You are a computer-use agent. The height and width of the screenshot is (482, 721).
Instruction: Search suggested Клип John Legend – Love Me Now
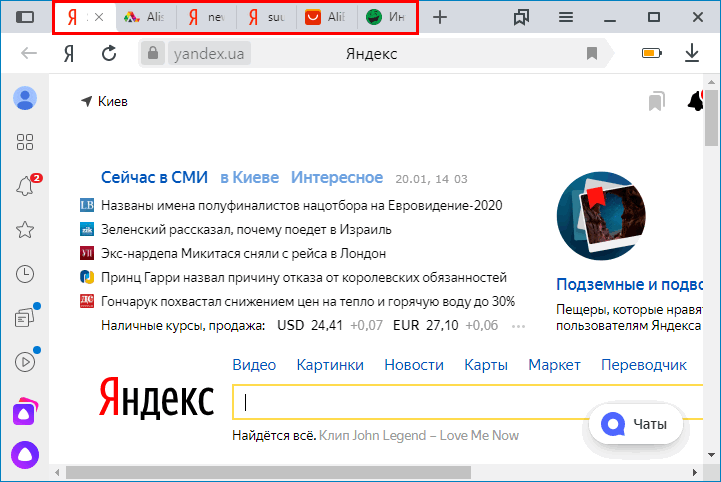point(419,435)
